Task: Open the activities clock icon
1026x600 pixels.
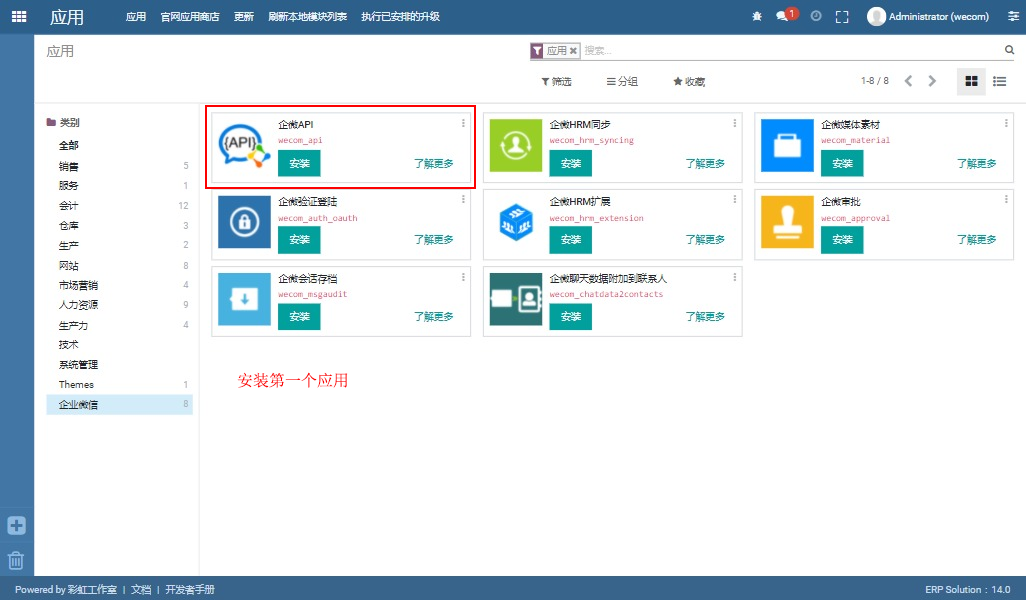Action: [x=816, y=16]
